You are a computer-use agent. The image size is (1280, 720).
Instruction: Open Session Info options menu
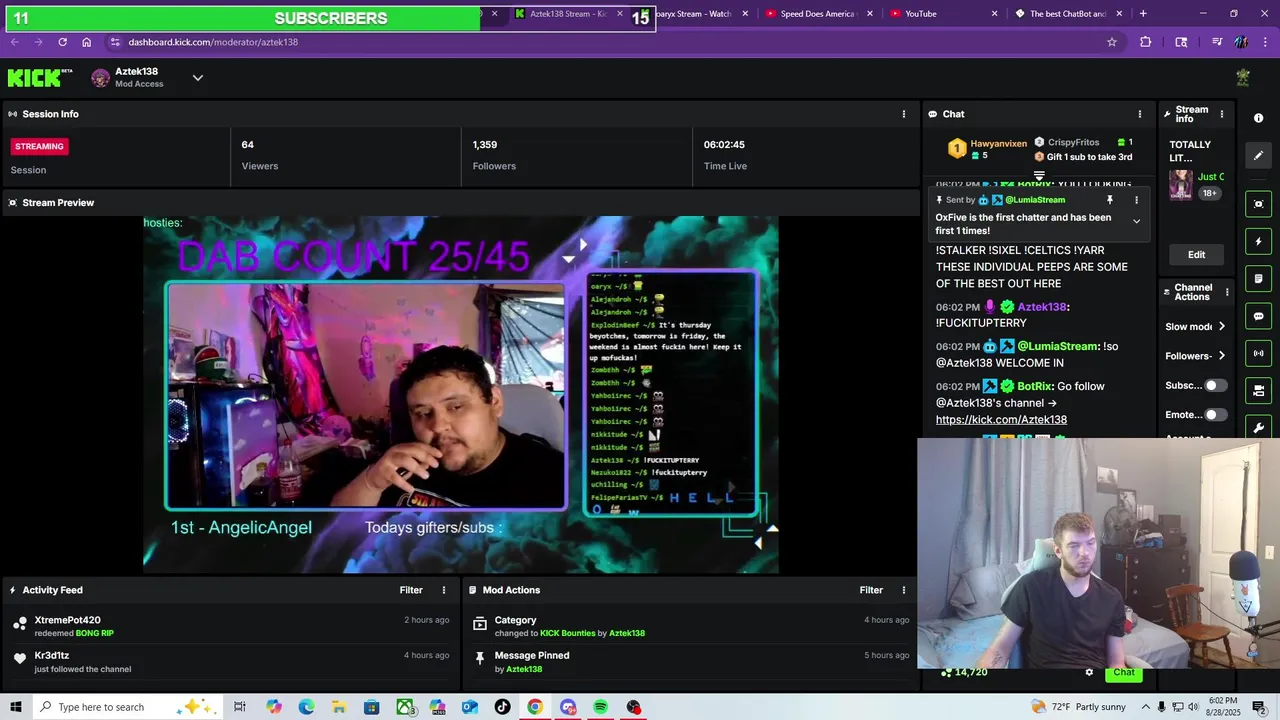pos(904,114)
